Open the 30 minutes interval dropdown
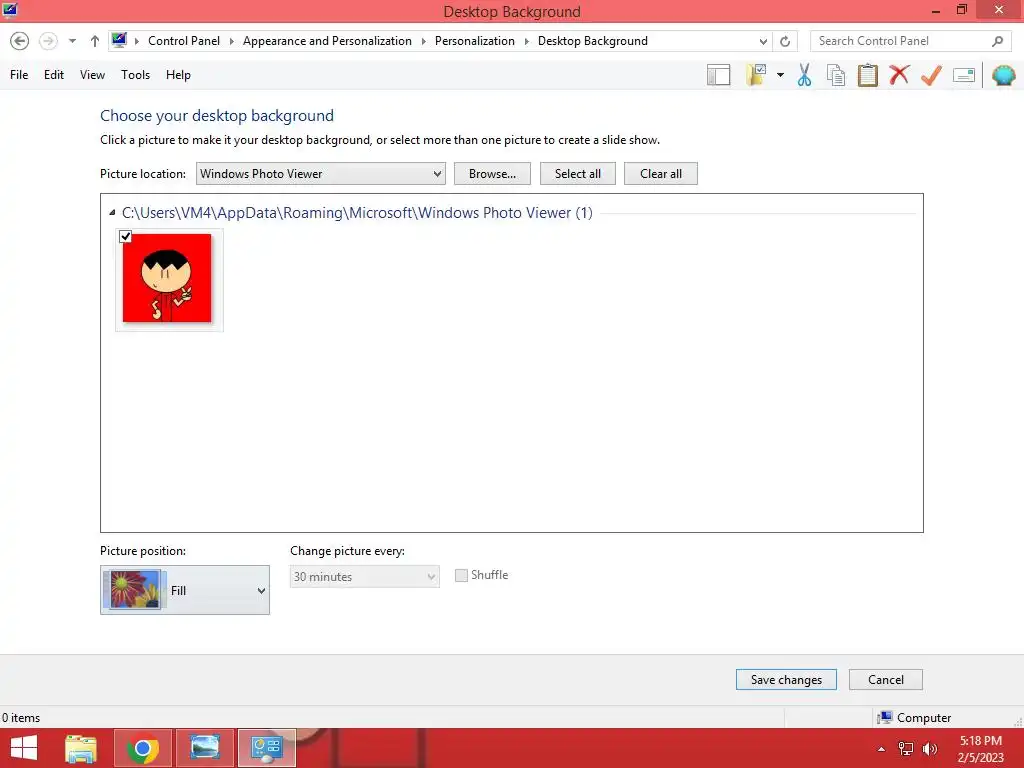1024x768 pixels. [364, 577]
